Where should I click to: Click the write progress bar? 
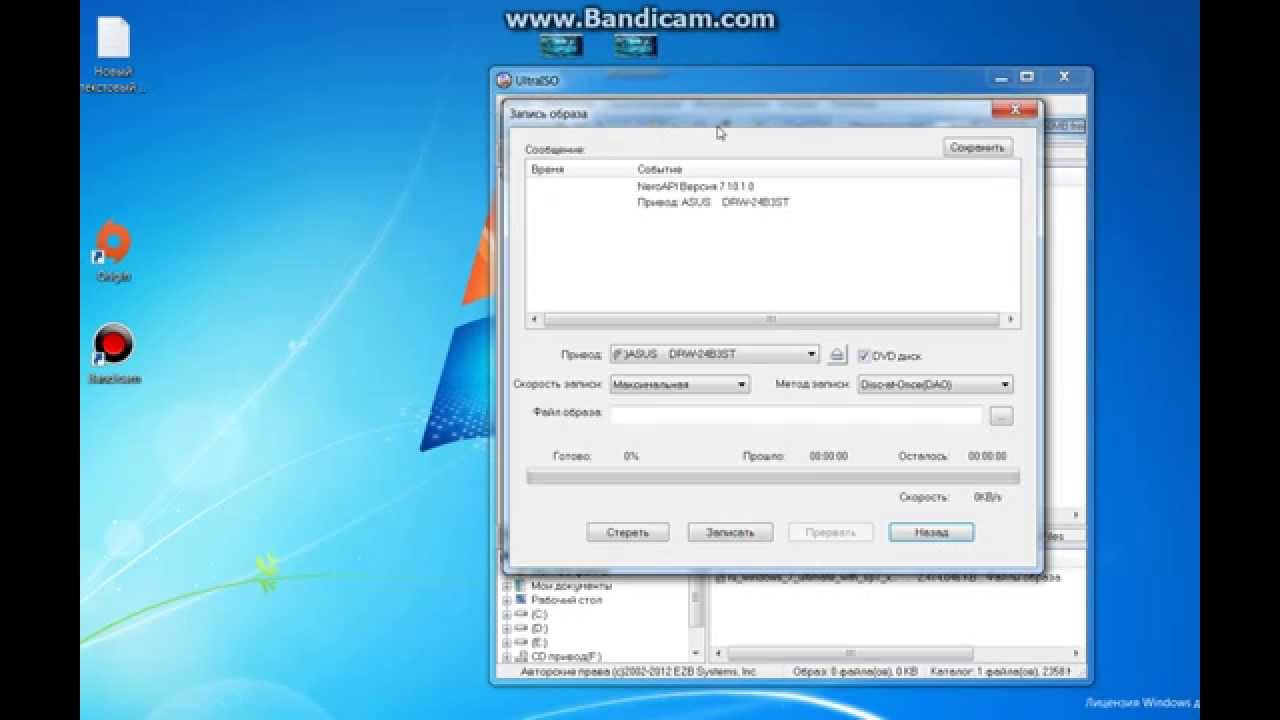coord(773,477)
